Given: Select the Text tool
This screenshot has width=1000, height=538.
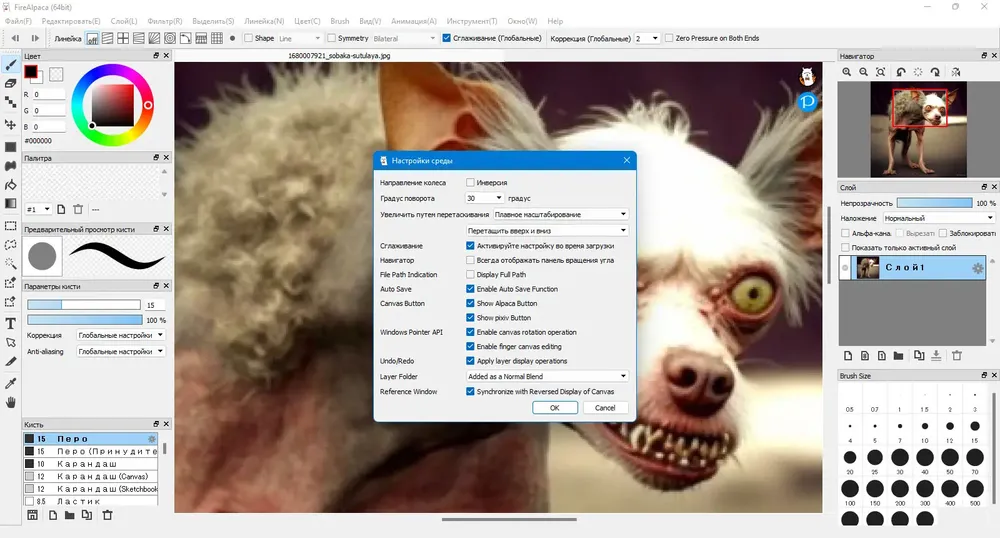Looking at the screenshot, I should (10, 323).
